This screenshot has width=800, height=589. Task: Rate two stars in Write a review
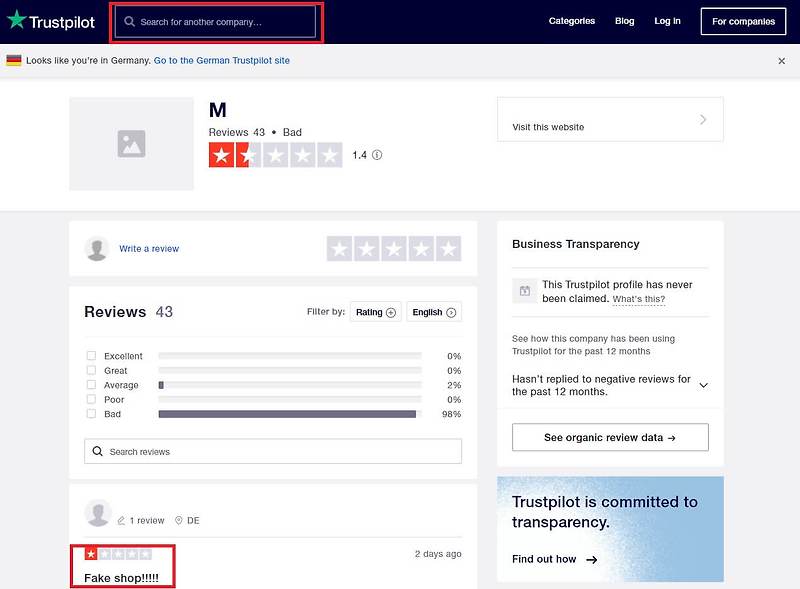tap(367, 249)
